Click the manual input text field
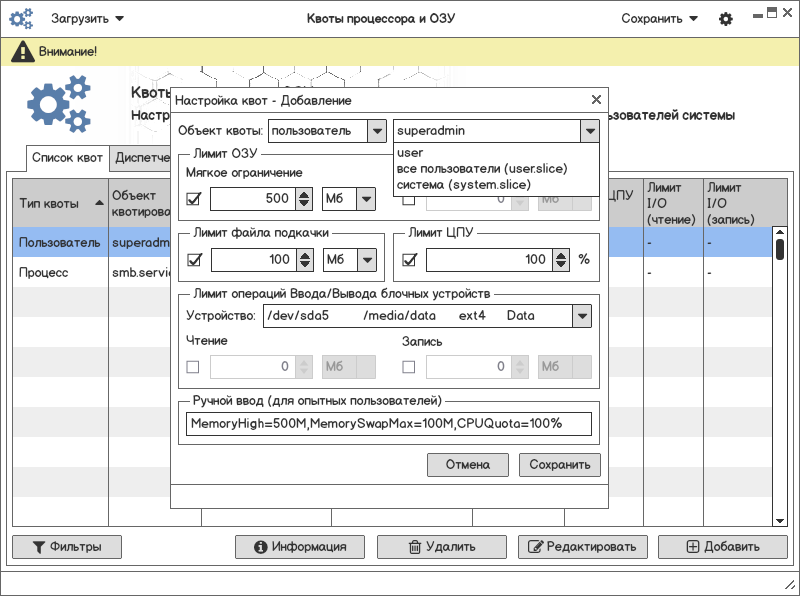 click(389, 424)
